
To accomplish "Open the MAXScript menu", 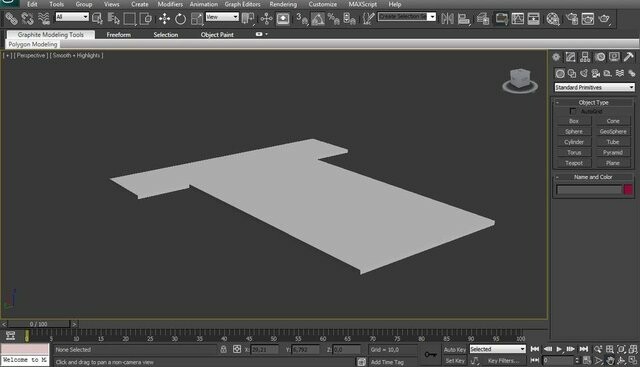I will (362, 4).
